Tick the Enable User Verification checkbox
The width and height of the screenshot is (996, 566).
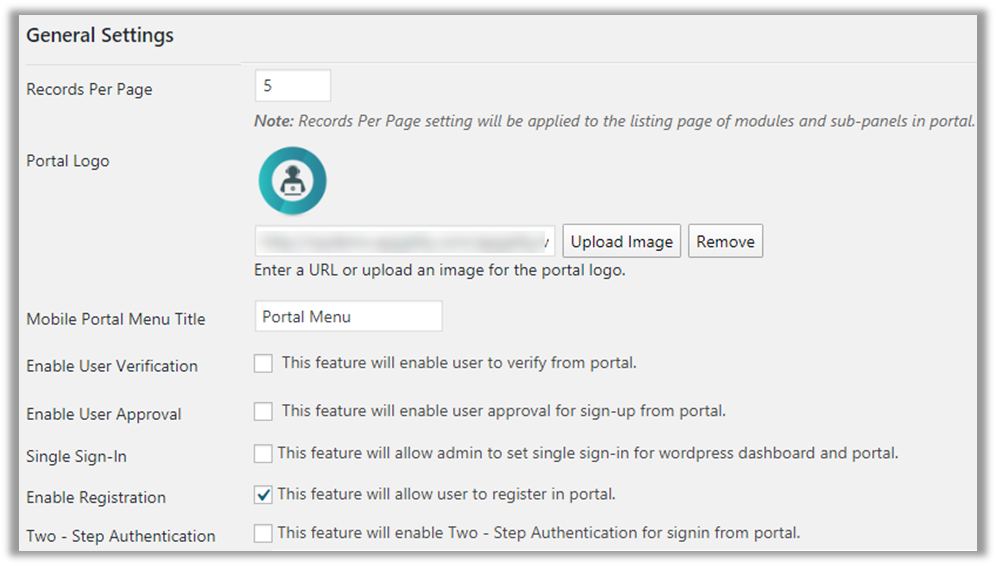pyautogui.click(x=263, y=364)
